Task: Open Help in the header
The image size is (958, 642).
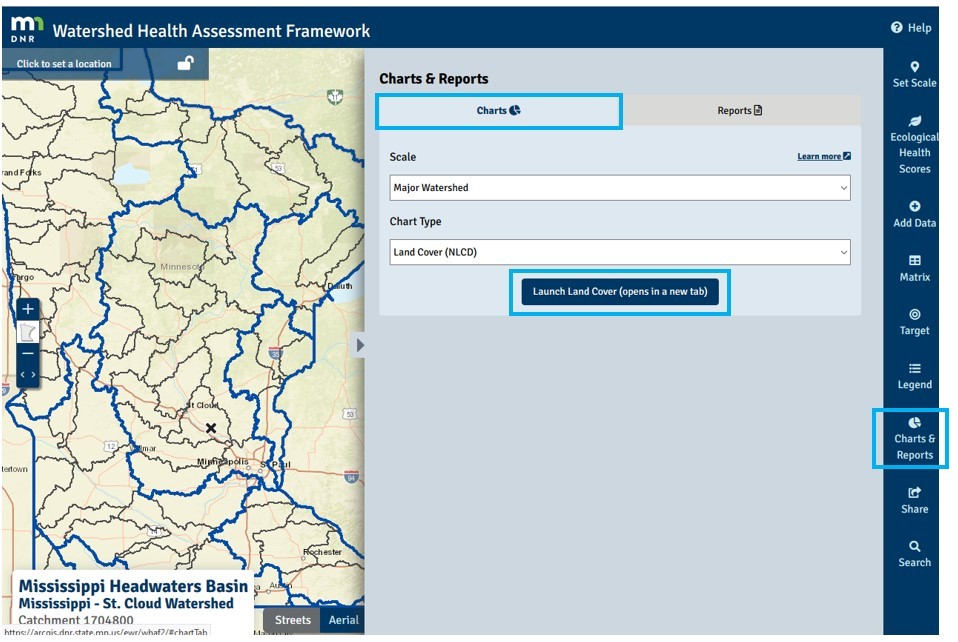Action: 911,28
